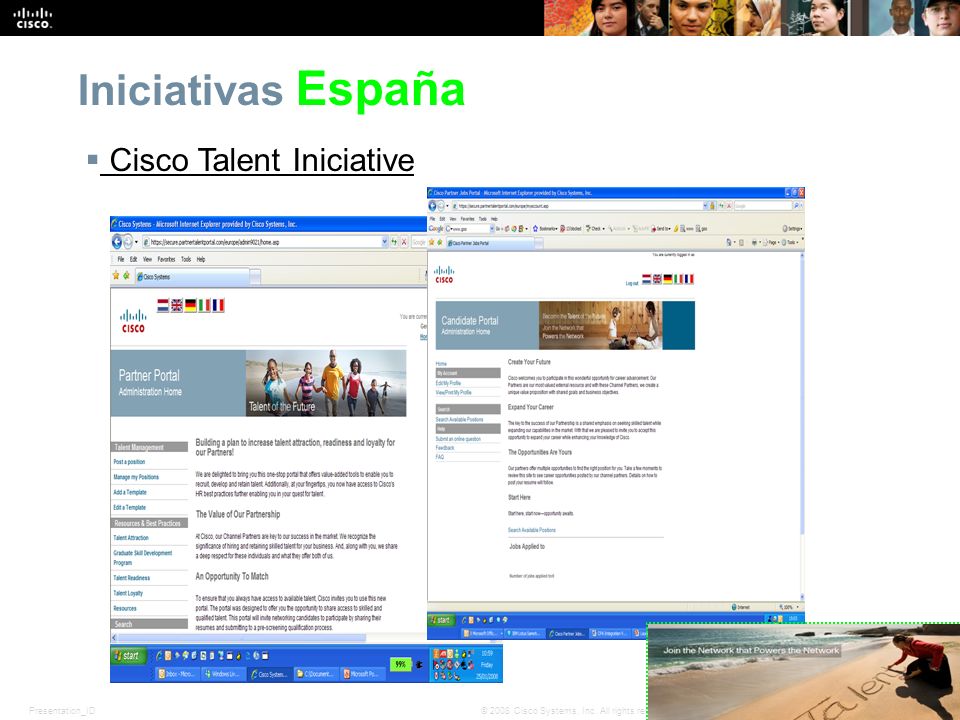Click Cisco logo on Partner Portal page

tap(133, 321)
